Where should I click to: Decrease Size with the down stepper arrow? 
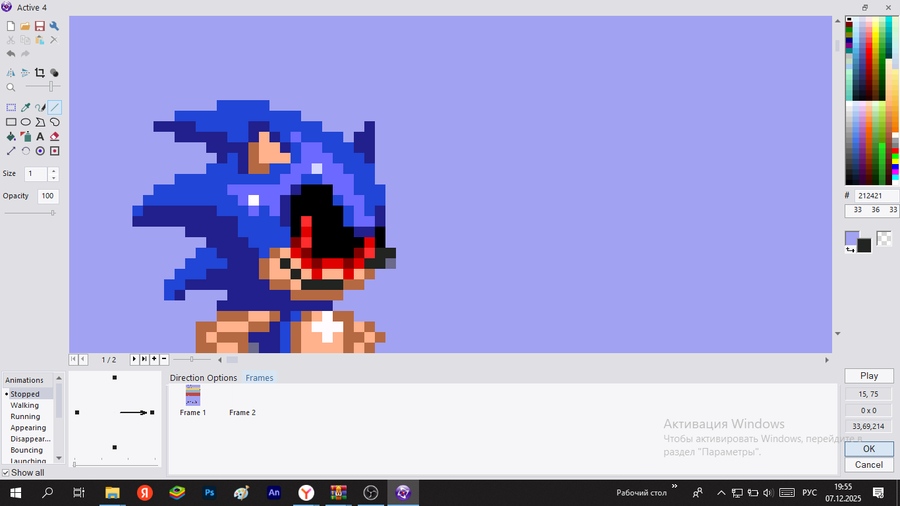pos(53,177)
